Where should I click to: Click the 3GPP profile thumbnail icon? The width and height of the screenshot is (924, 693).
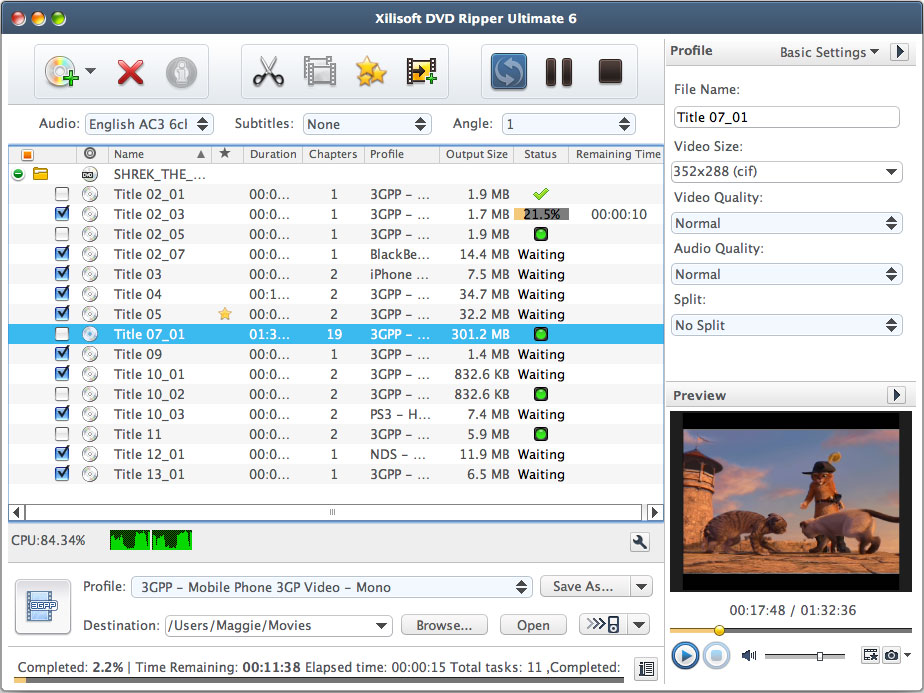click(x=43, y=606)
